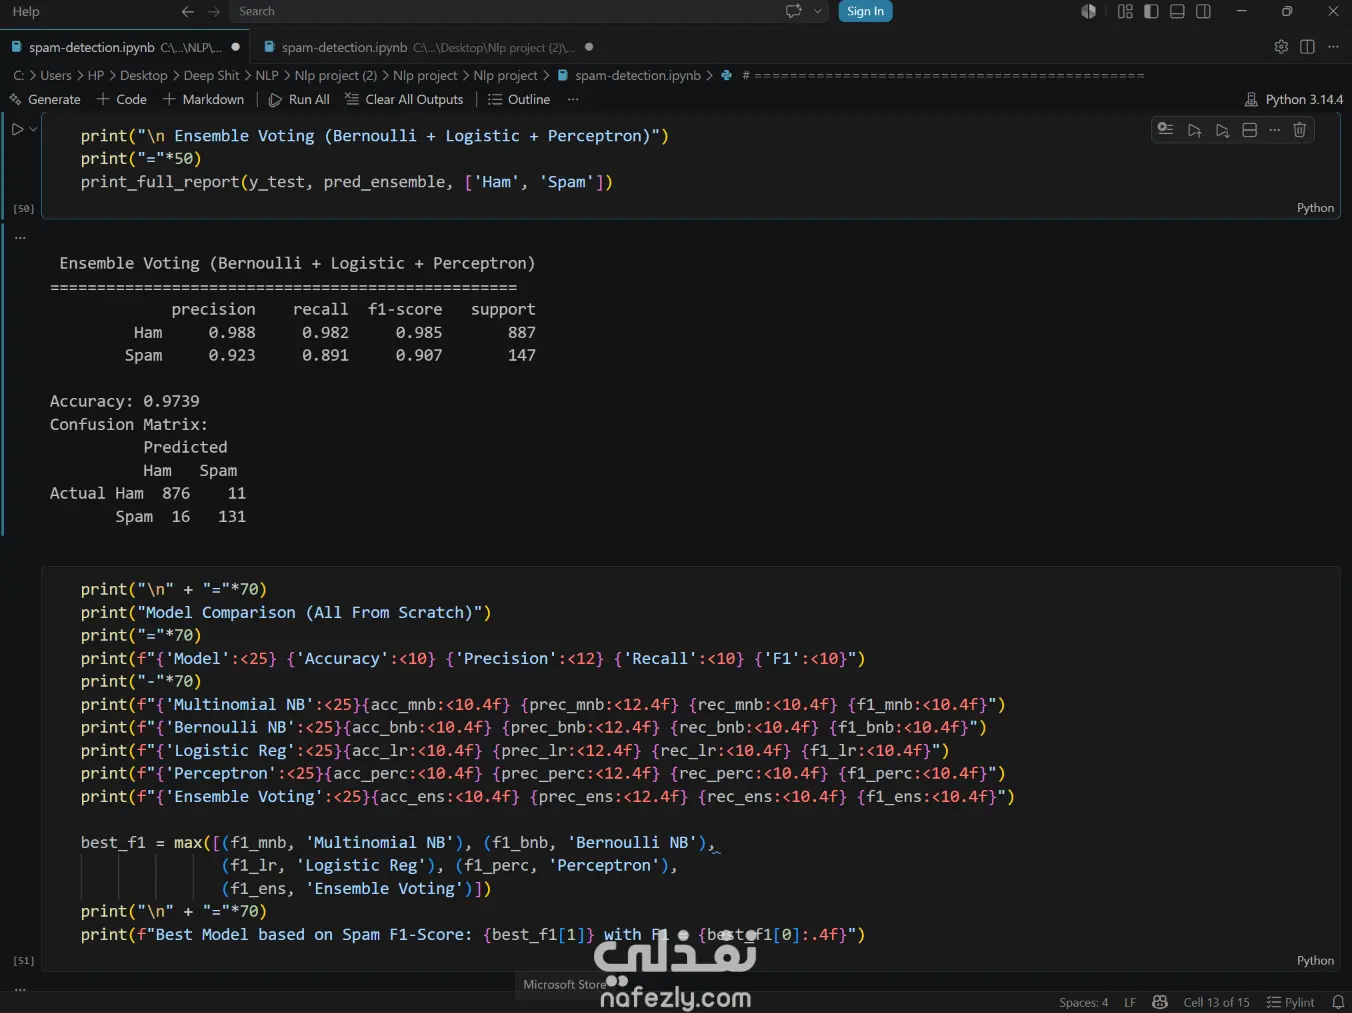Click the Model Comparison print line
This screenshot has width=1352, height=1013.
coord(286,612)
